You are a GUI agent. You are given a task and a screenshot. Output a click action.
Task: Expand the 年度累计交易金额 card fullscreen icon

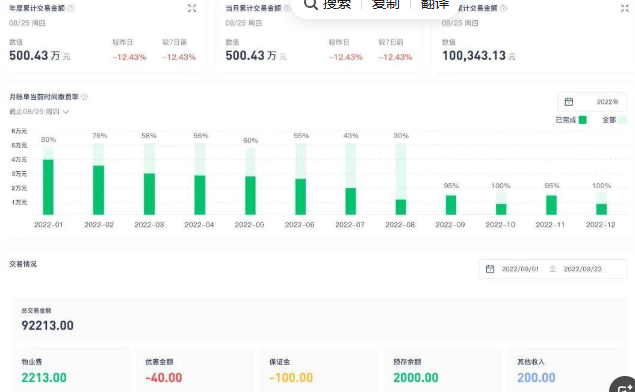pyautogui.click(x=192, y=8)
